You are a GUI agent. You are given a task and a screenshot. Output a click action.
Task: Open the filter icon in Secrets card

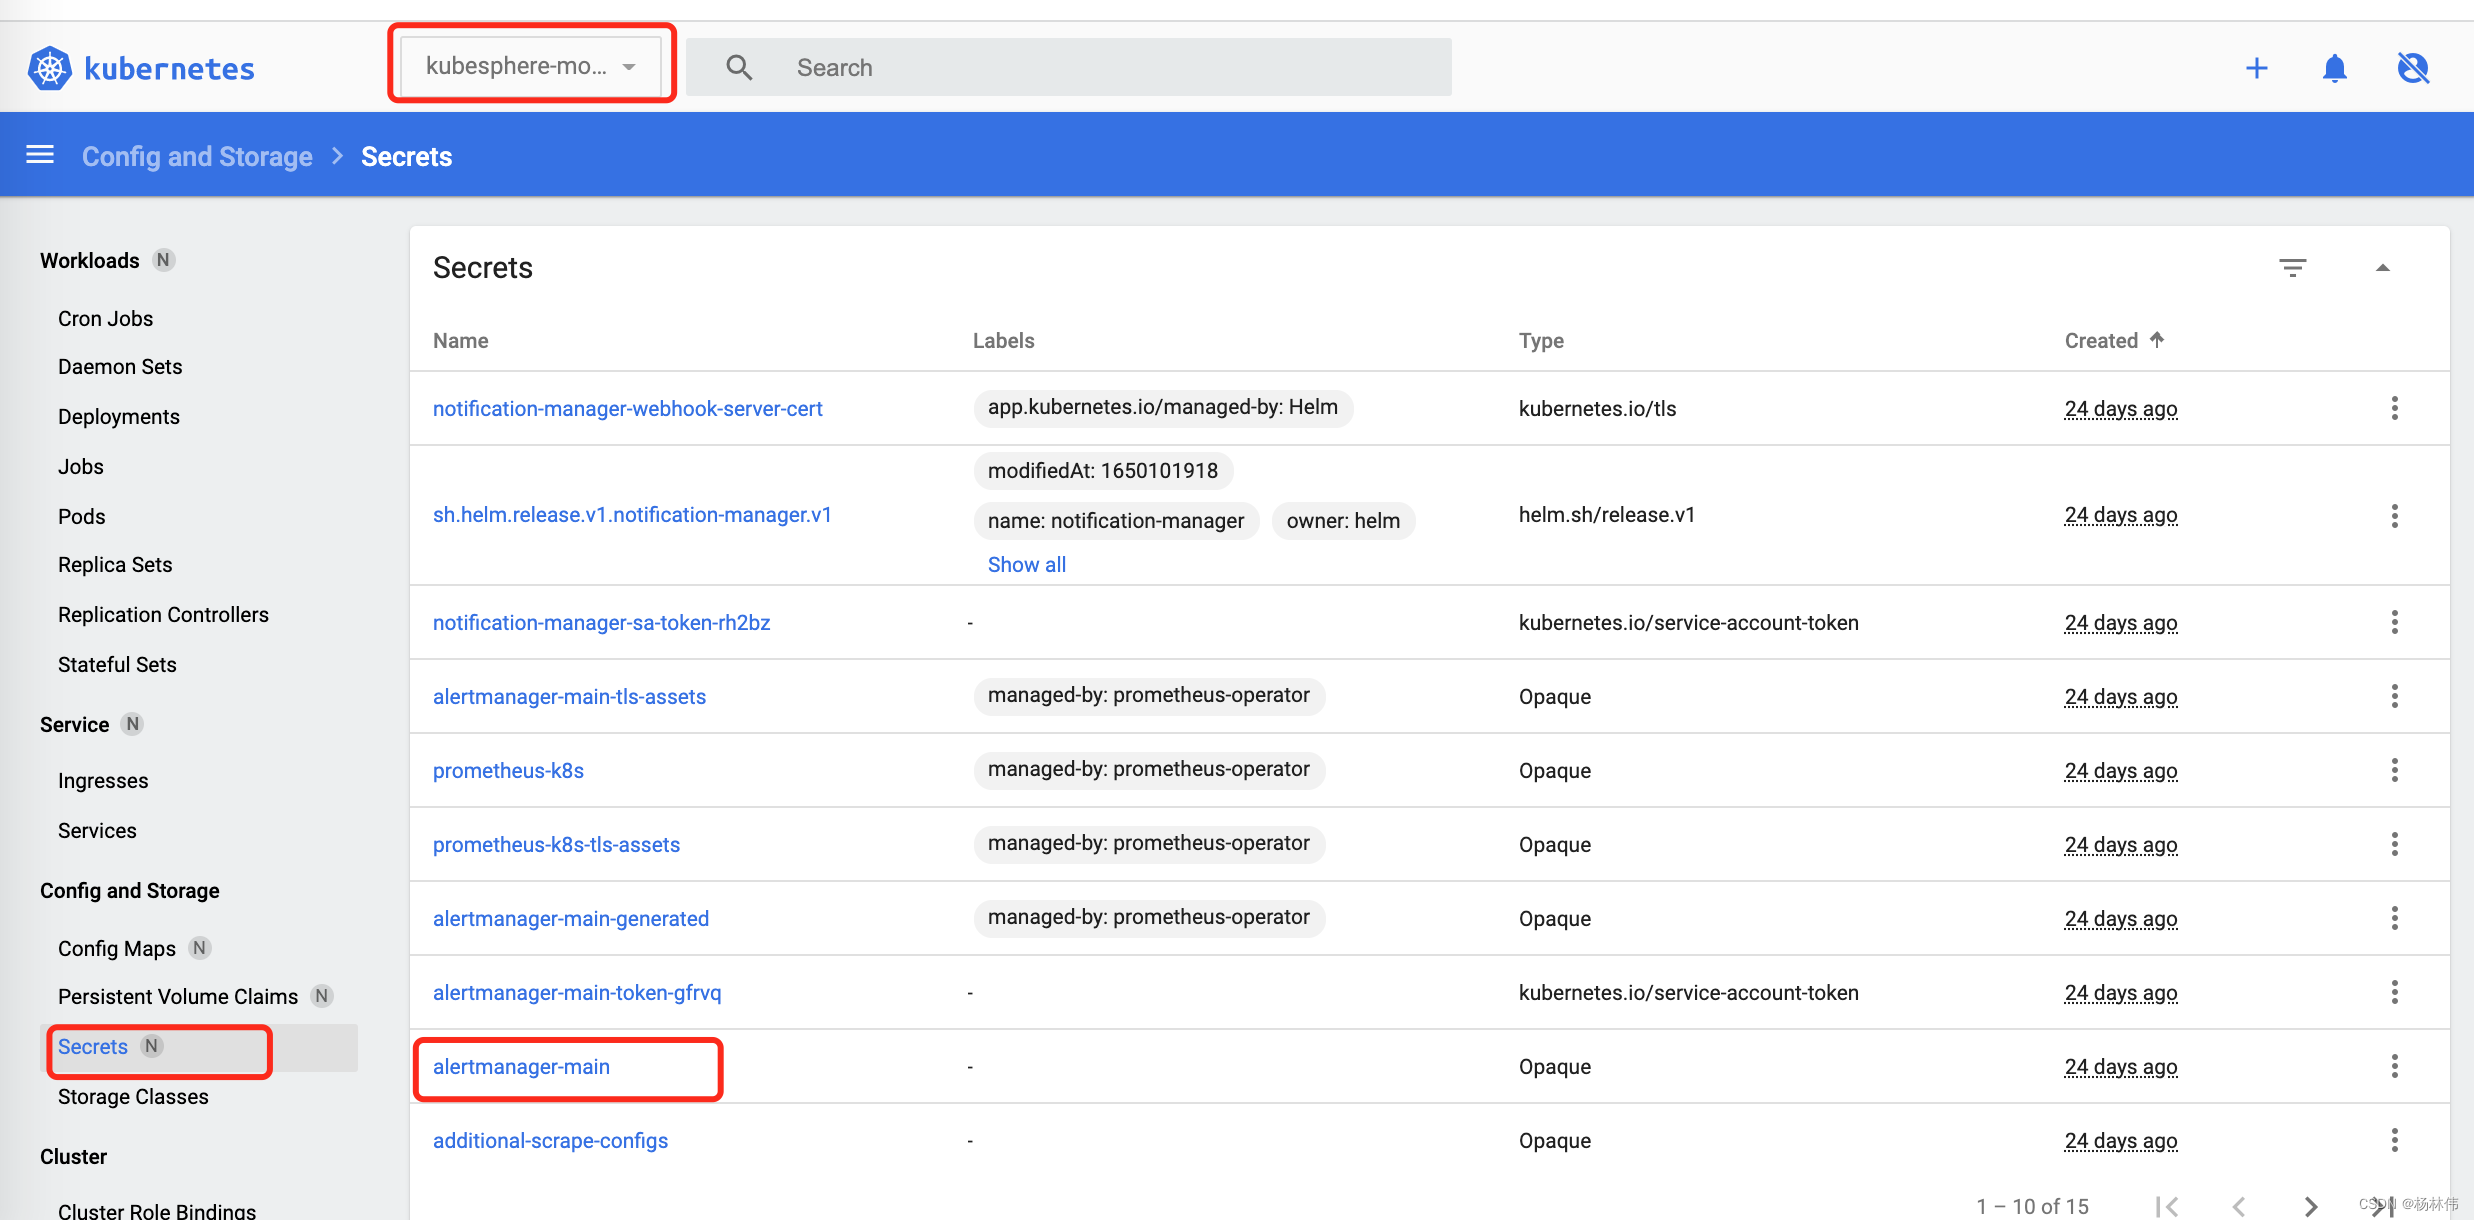click(x=2292, y=268)
